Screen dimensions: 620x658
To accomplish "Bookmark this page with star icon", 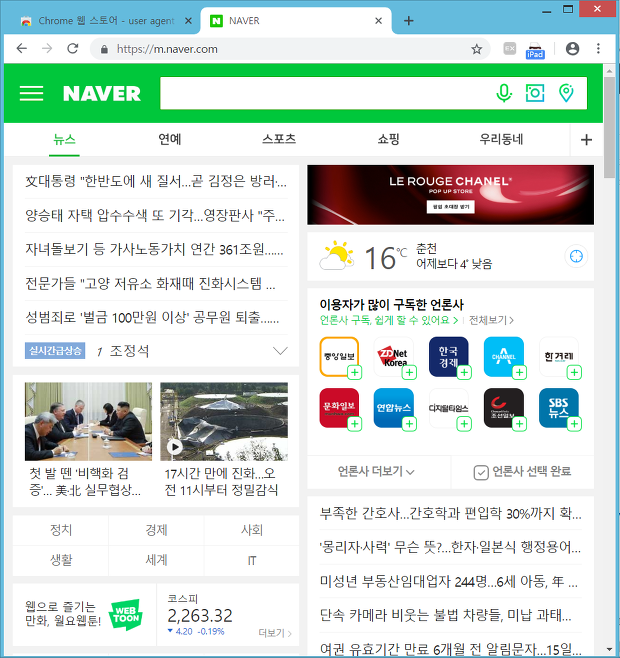I will 476,49.
